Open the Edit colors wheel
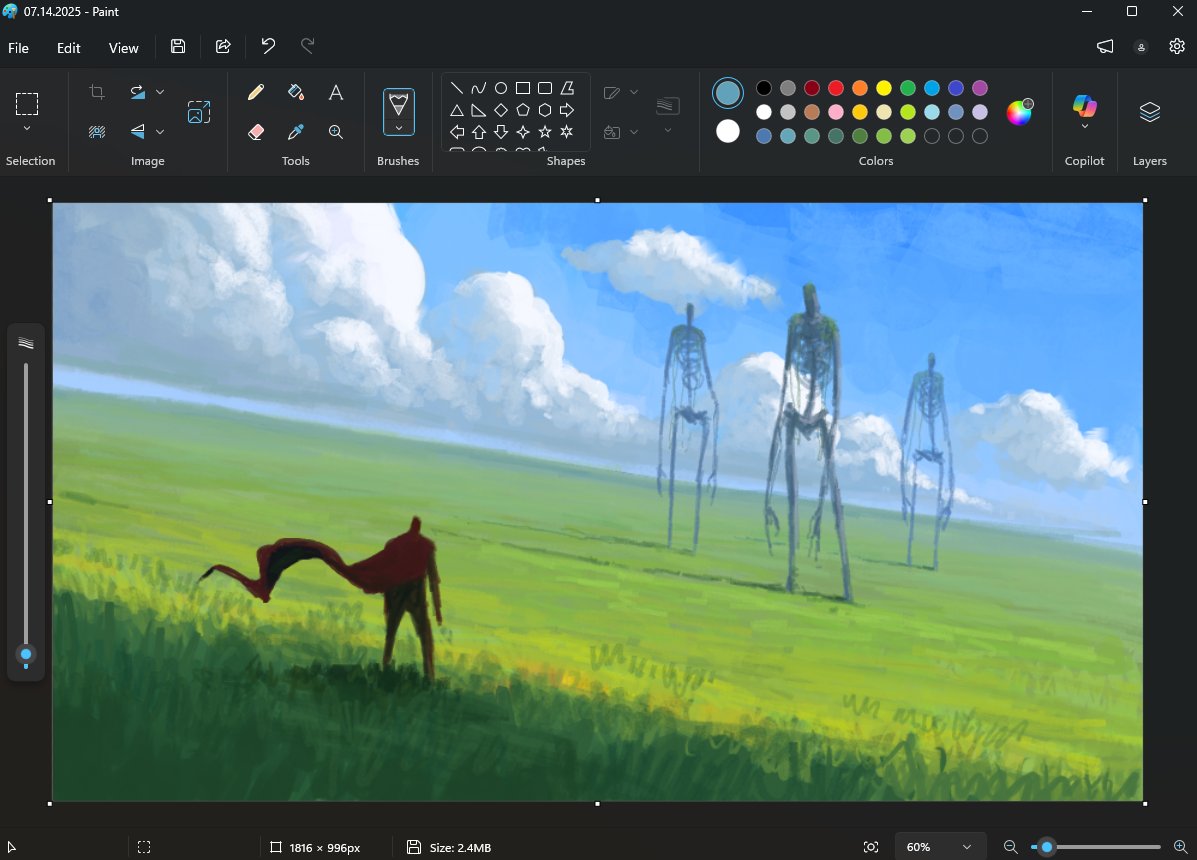Image resolution: width=1197 pixels, height=860 pixels. 1019,112
